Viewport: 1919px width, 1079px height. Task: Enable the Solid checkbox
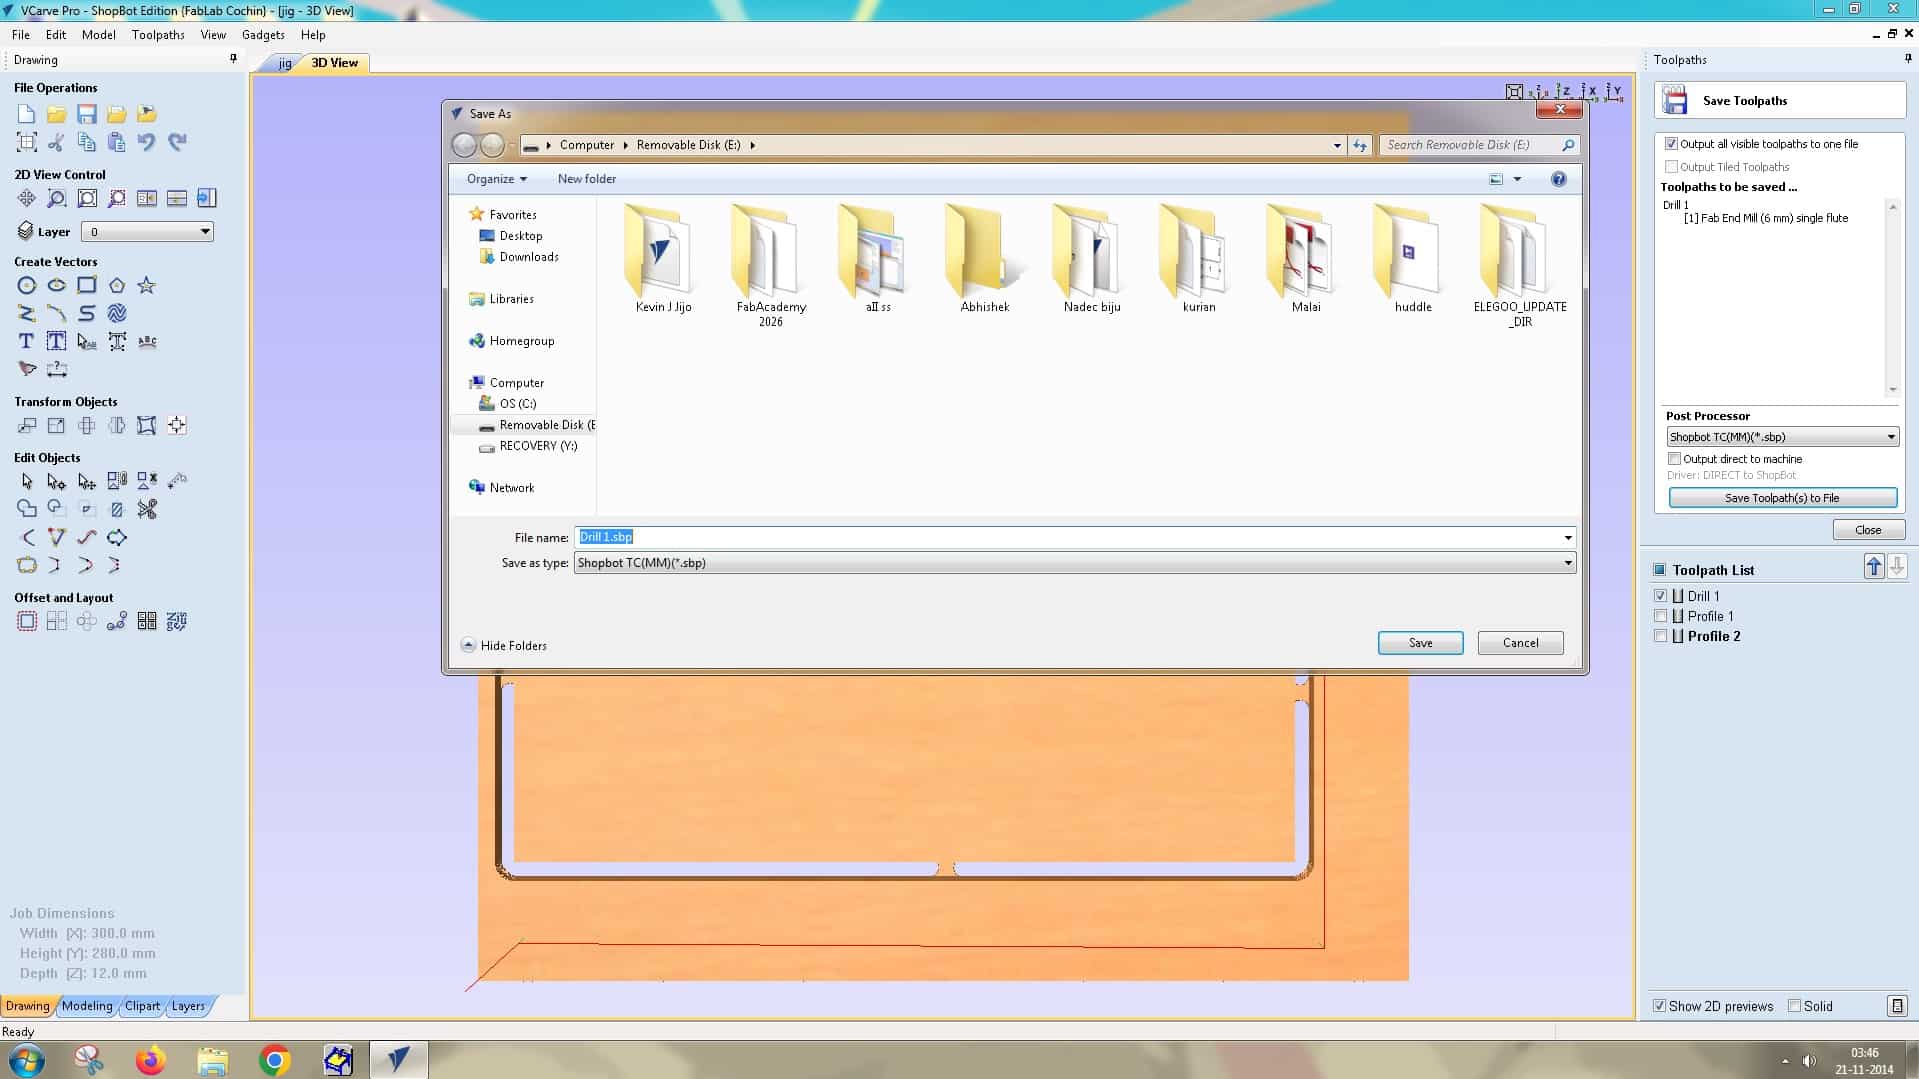(1794, 1006)
